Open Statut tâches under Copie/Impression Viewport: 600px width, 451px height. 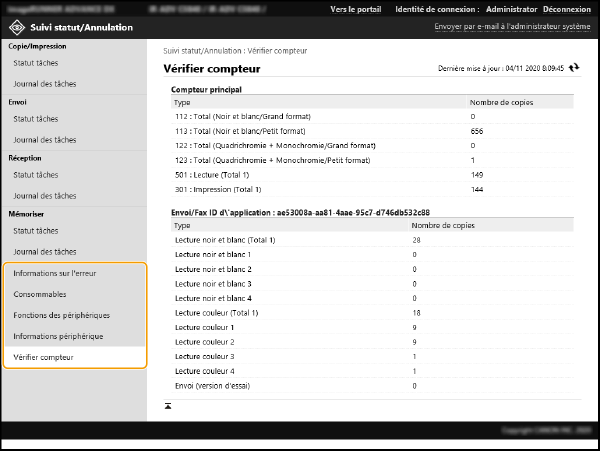pyautogui.click(x=35, y=63)
